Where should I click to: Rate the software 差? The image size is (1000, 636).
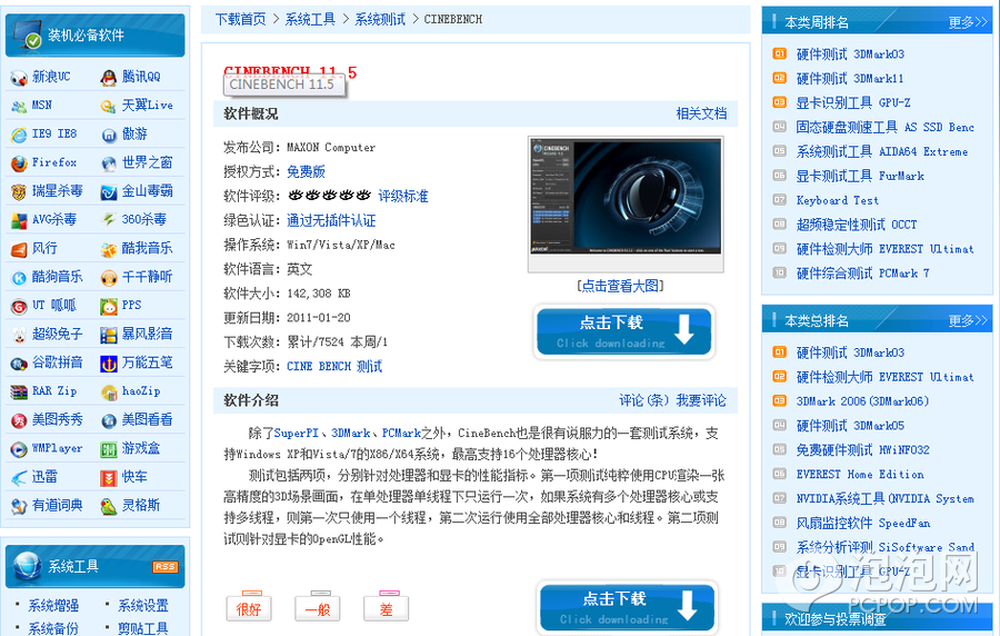(386, 607)
